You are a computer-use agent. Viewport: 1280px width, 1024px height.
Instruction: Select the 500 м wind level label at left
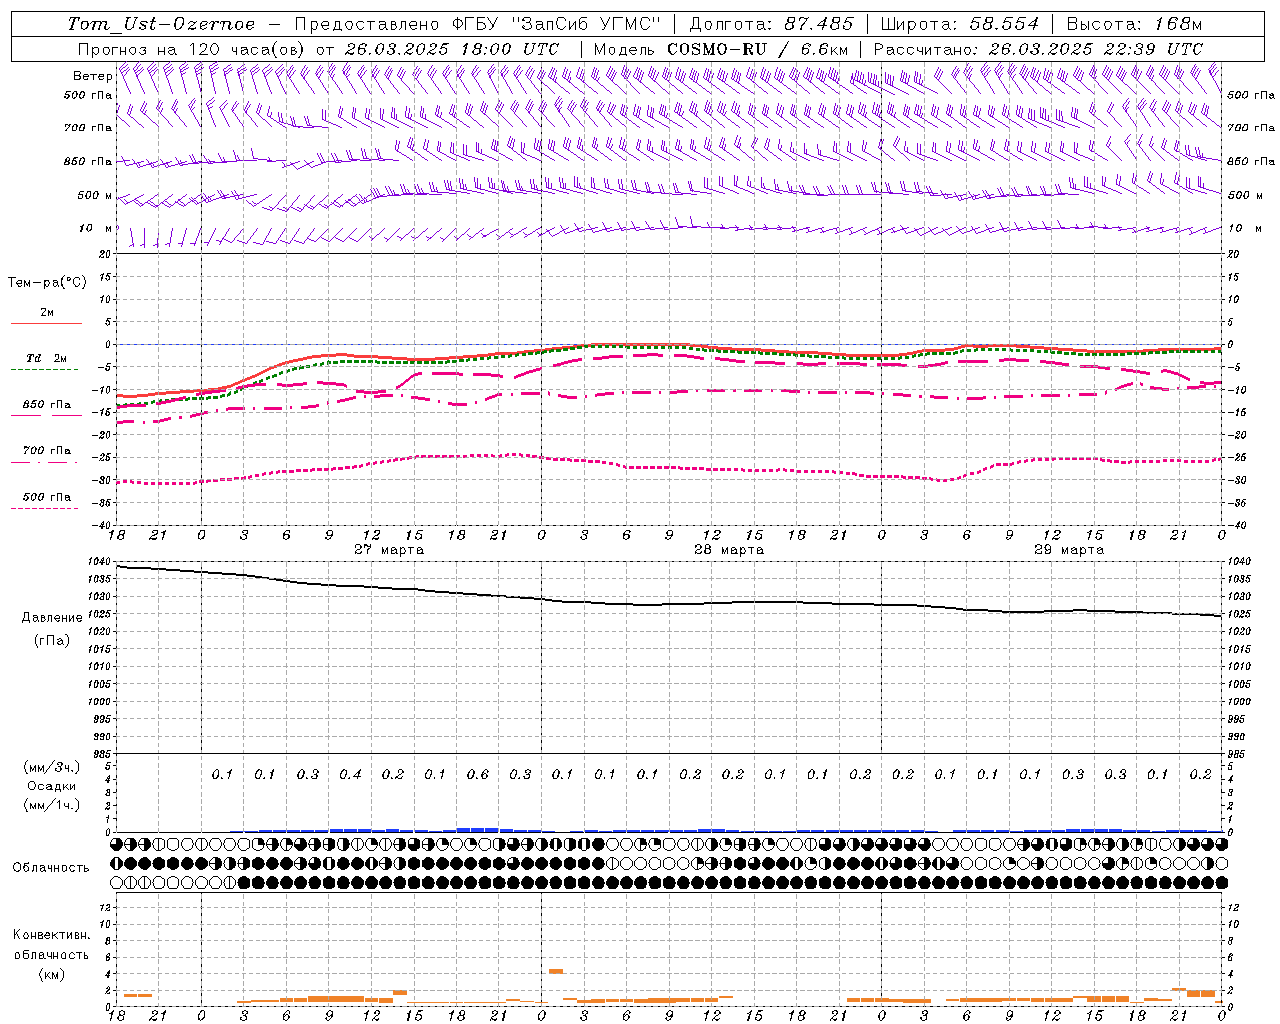(95, 195)
